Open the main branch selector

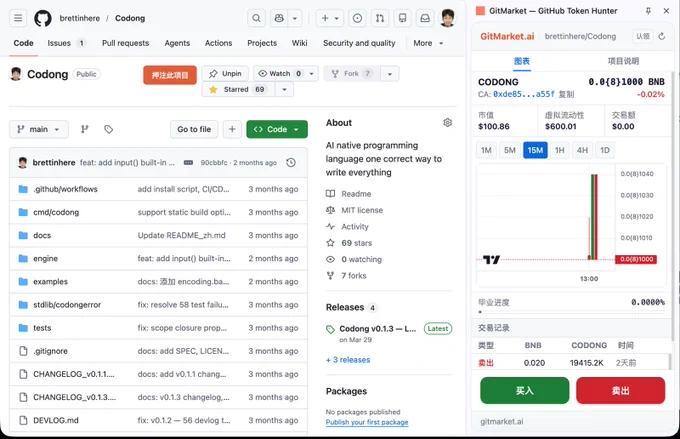tap(39, 129)
